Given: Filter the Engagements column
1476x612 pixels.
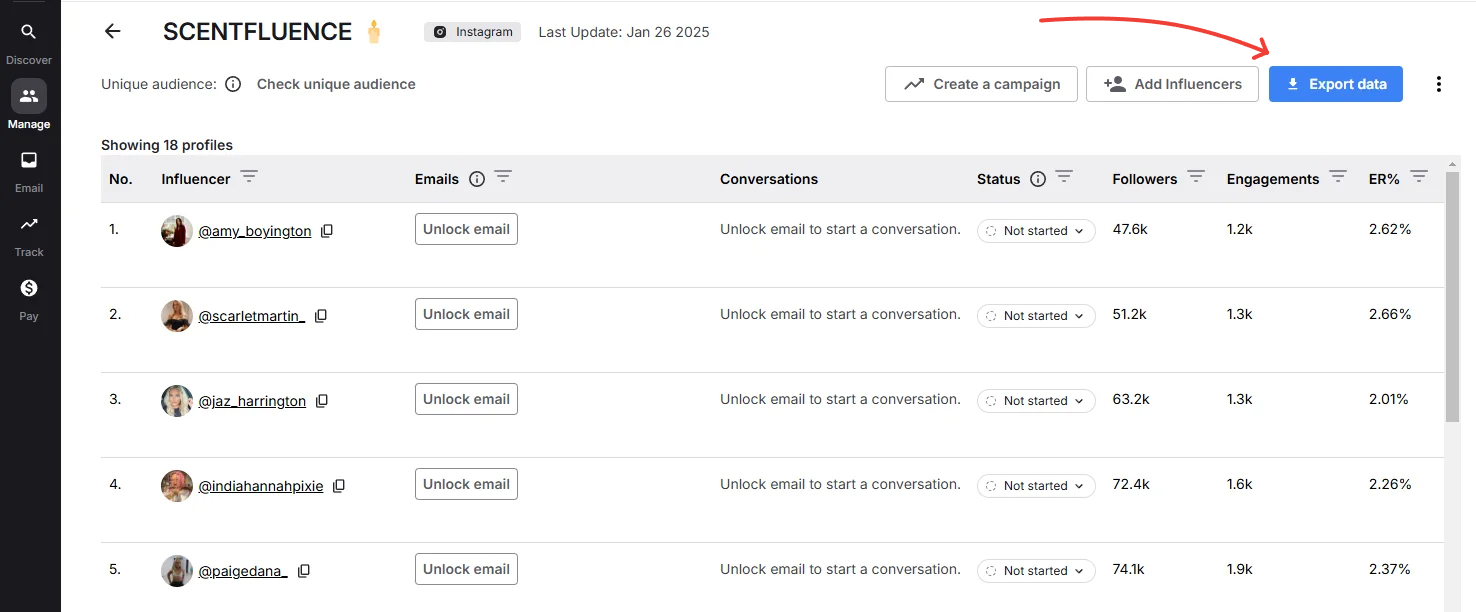Looking at the screenshot, I should point(1338,177).
